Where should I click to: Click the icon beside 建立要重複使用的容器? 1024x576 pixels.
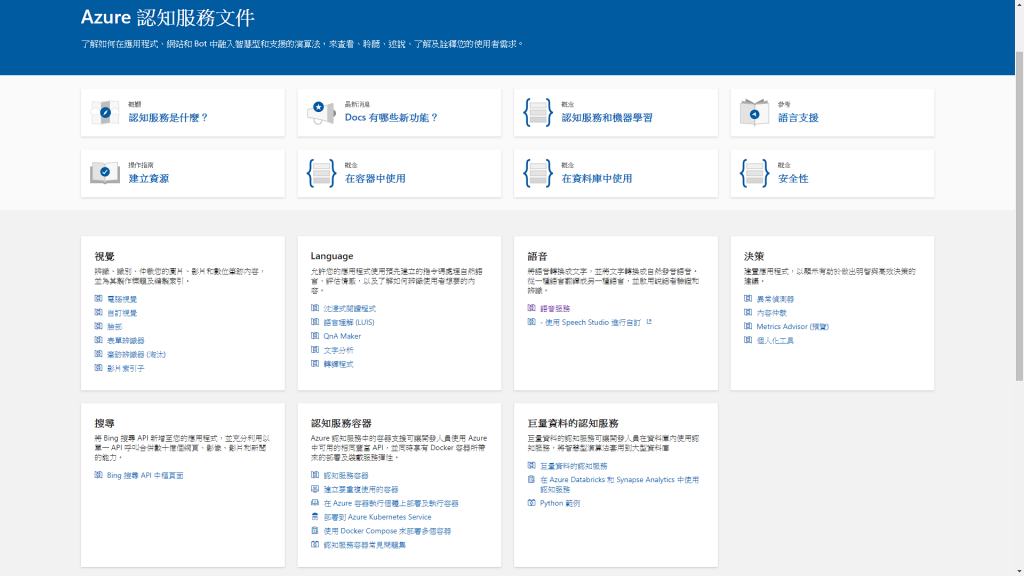click(x=315, y=488)
